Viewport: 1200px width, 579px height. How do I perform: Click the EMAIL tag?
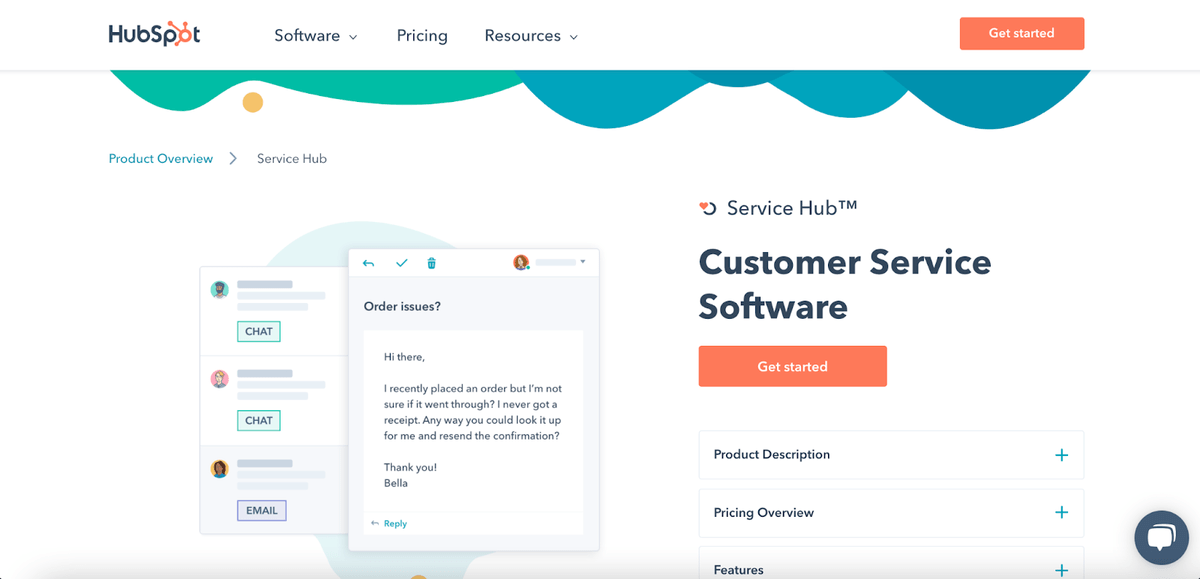[262, 510]
